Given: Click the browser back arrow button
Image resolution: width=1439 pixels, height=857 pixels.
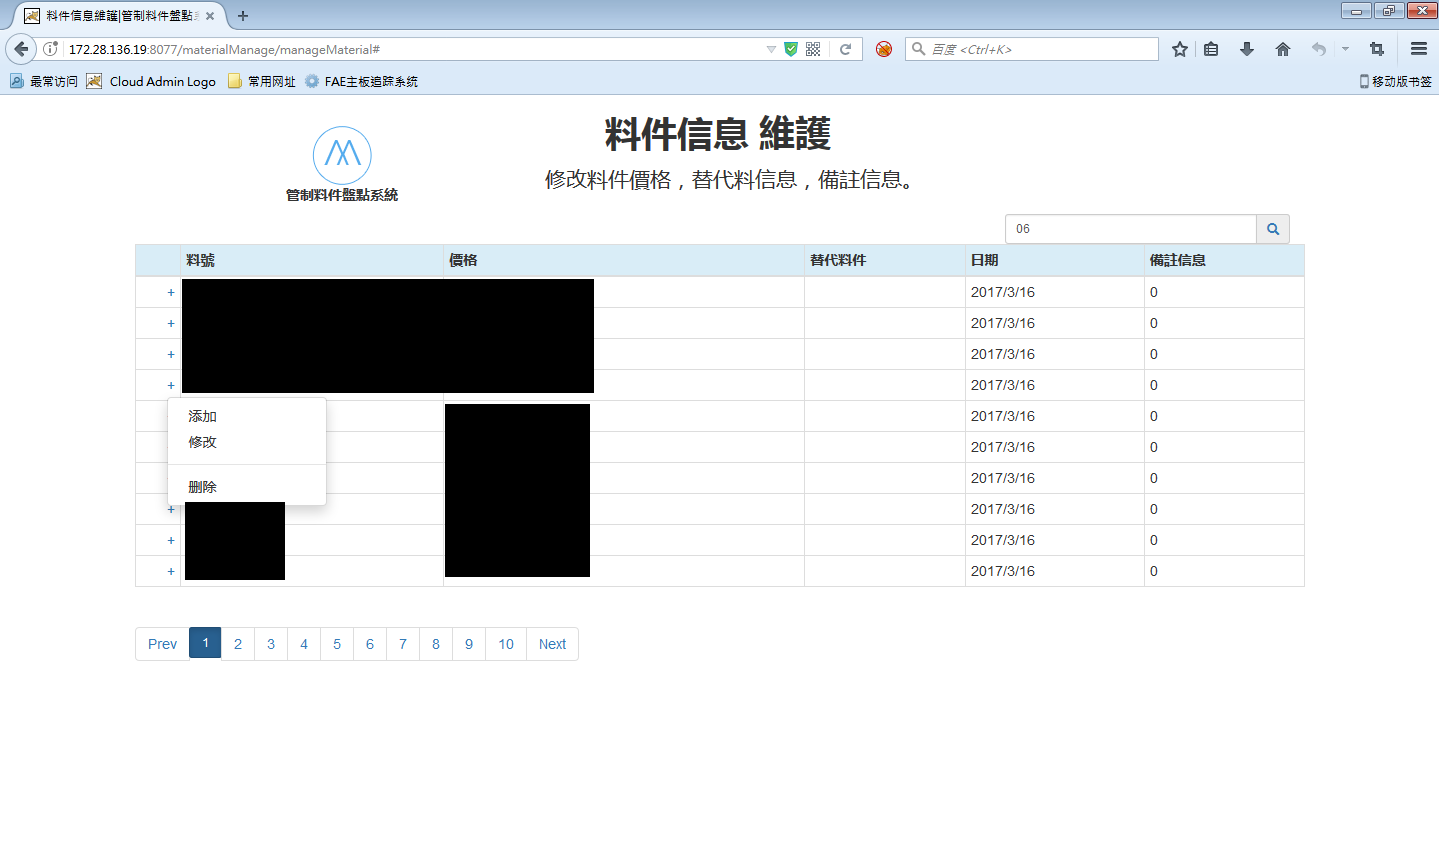Looking at the screenshot, I should click(21, 49).
